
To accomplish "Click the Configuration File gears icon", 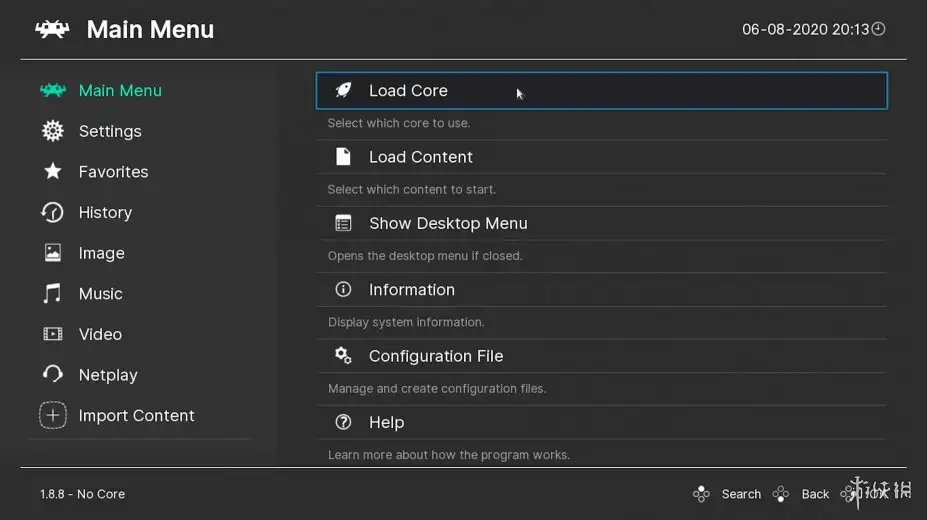I will pyautogui.click(x=343, y=356).
